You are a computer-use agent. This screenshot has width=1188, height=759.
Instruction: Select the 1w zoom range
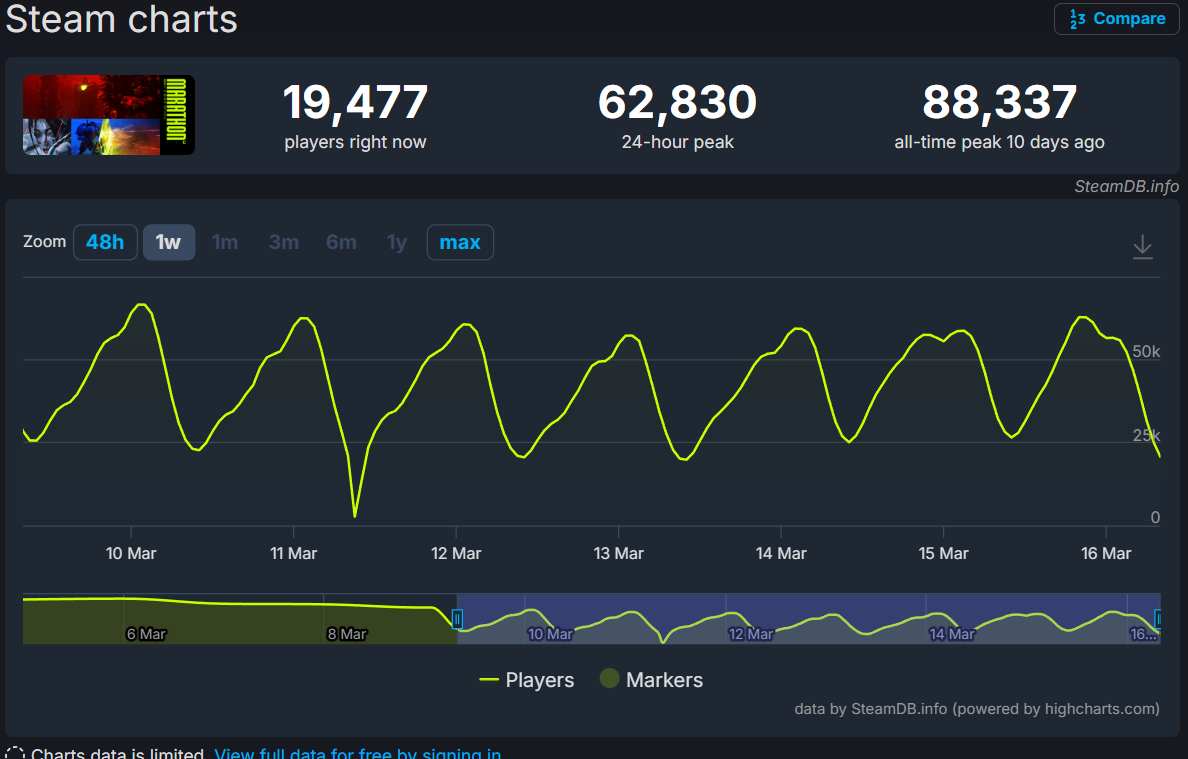click(169, 242)
